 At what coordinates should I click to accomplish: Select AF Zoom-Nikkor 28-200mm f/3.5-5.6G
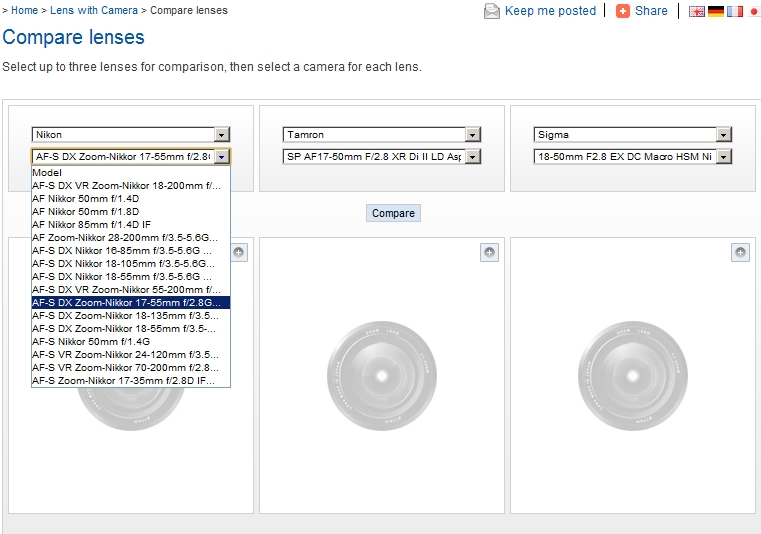(x=131, y=238)
